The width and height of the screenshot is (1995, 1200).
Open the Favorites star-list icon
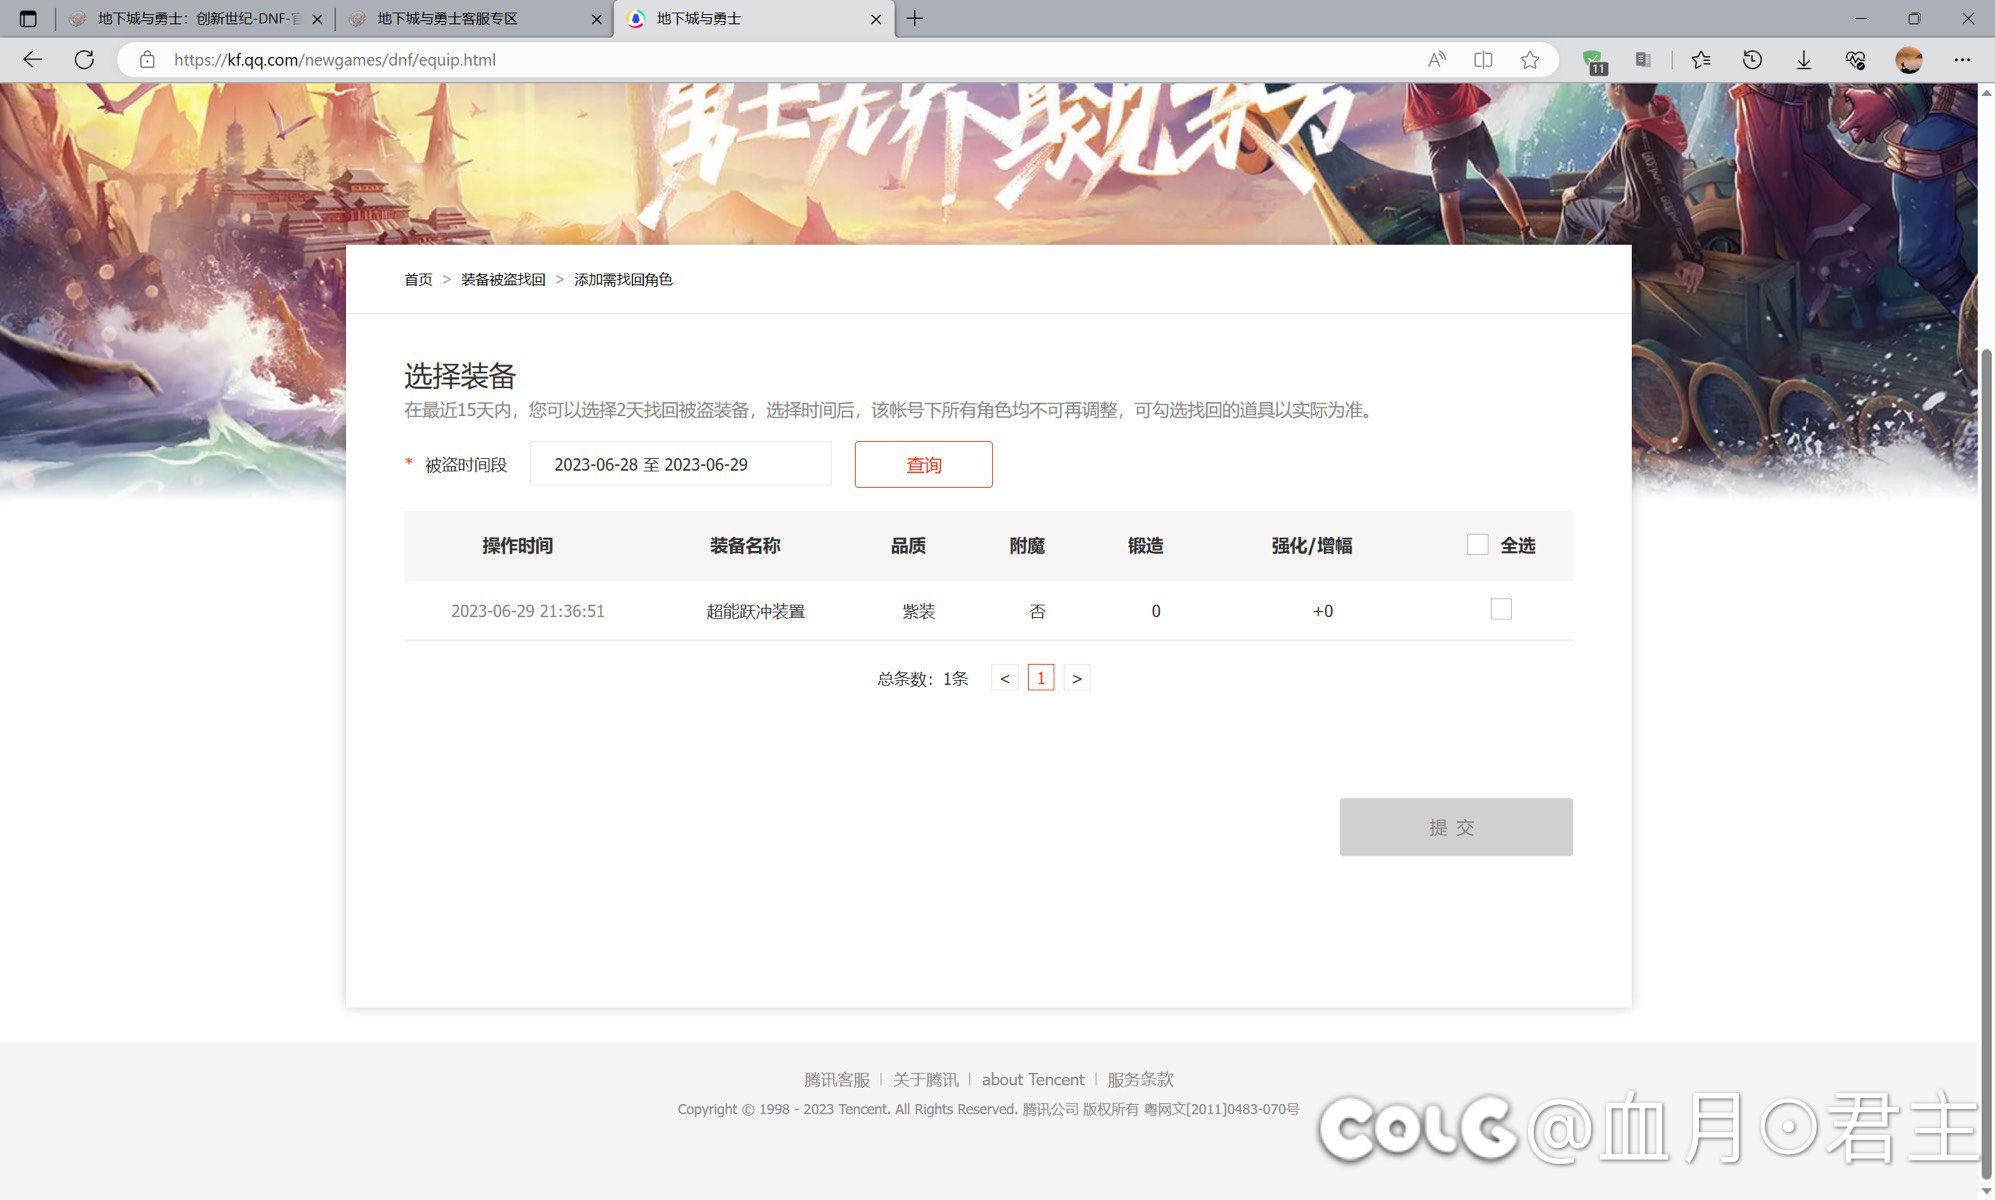[1700, 60]
